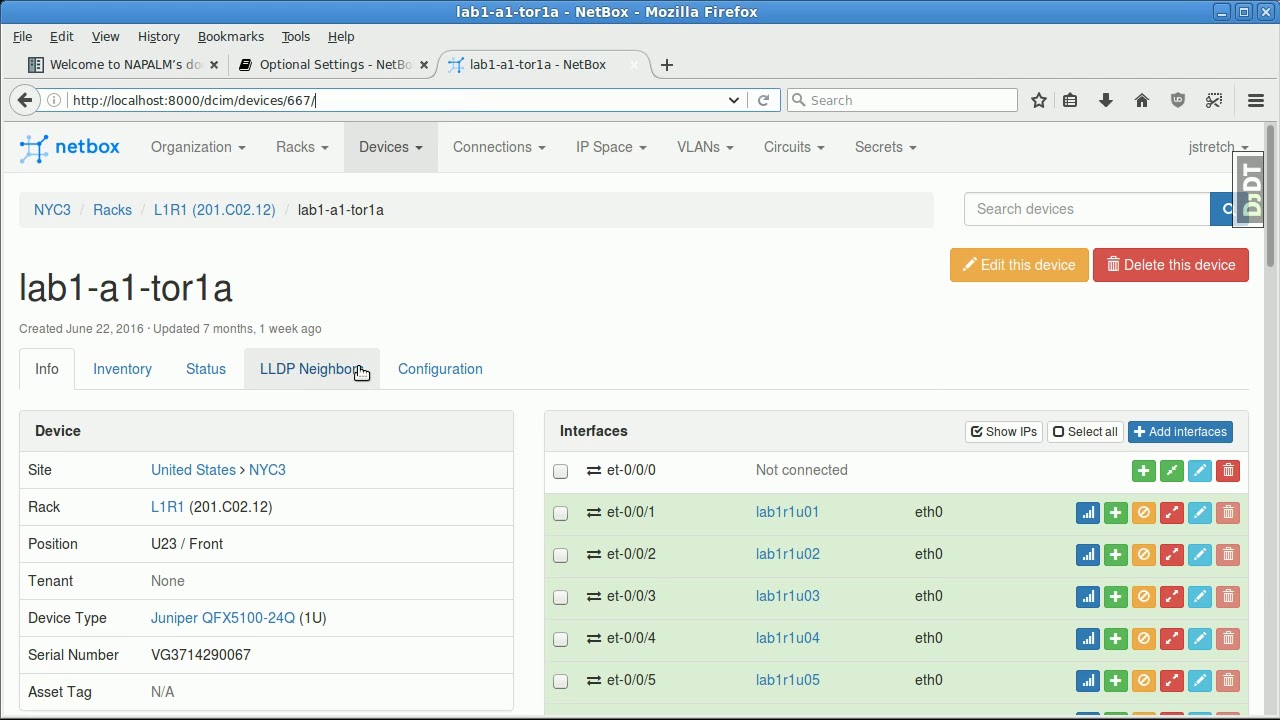Click Delete this device button

(x=1171, y=265)
